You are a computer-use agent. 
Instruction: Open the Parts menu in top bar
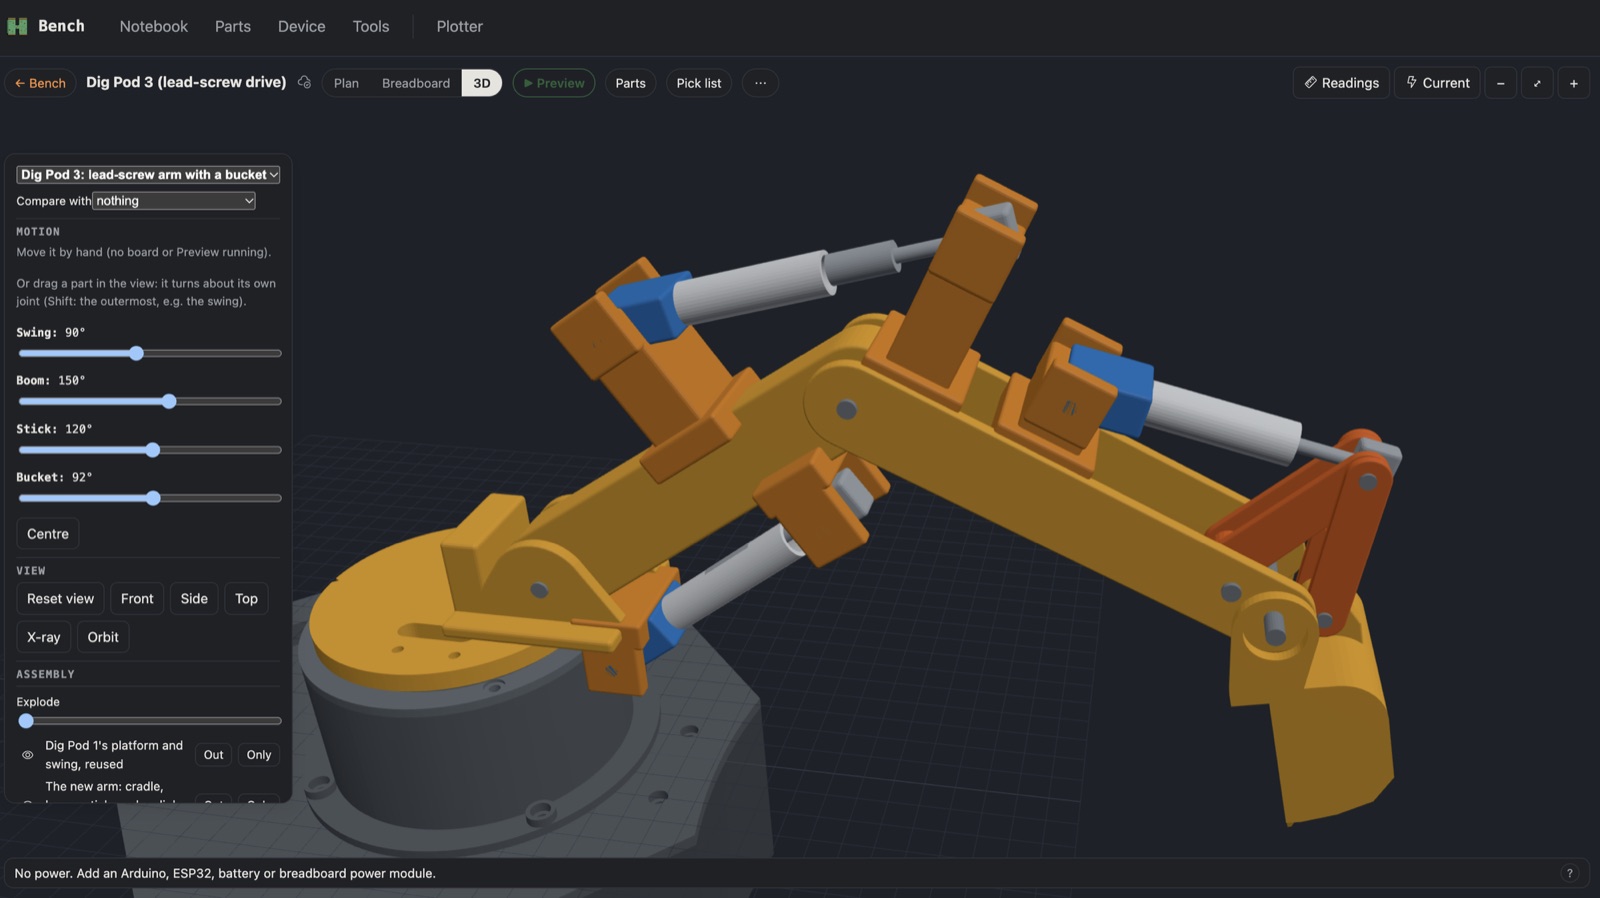click(x=233, y=26)
